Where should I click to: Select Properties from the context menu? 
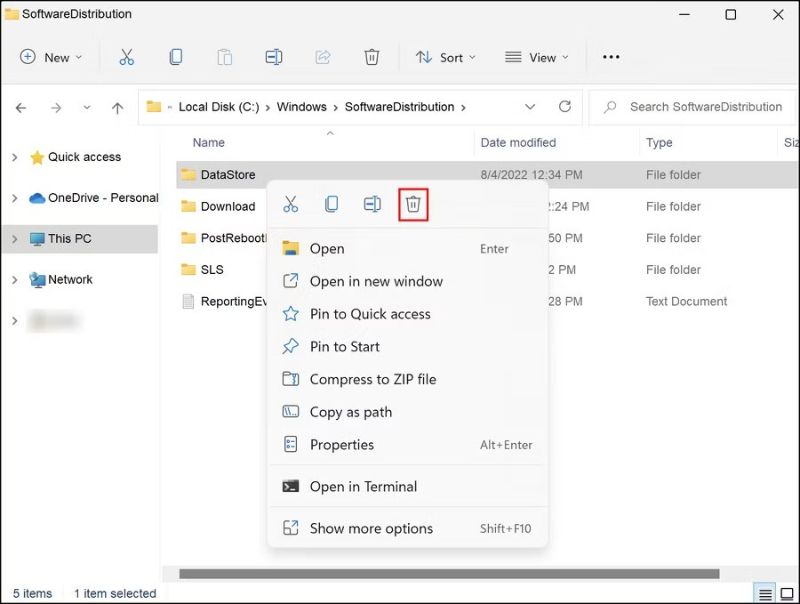[341, 445]
